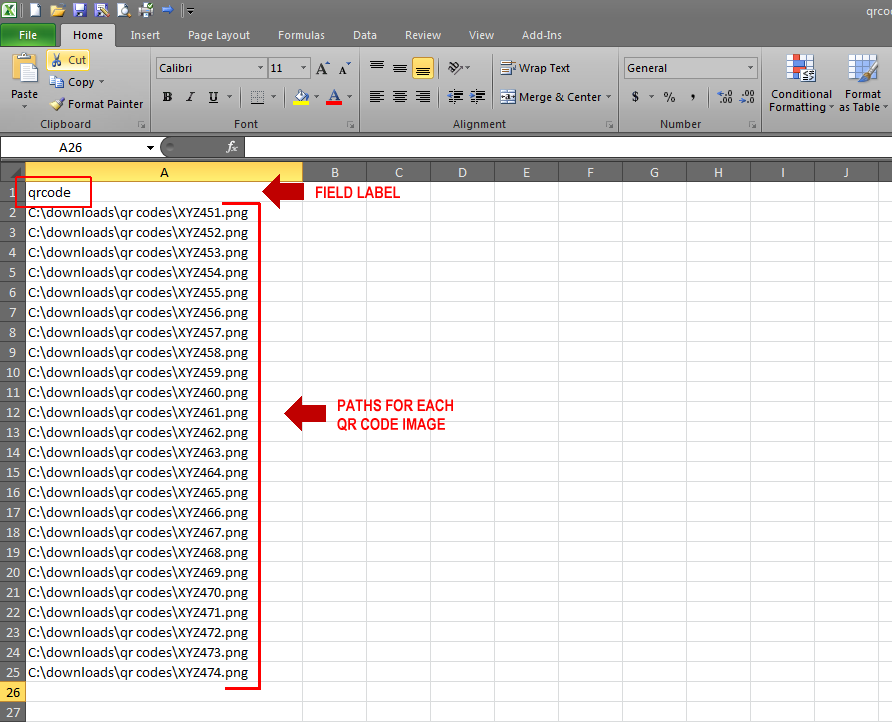Open the font size dropdown

pos(304,68)
